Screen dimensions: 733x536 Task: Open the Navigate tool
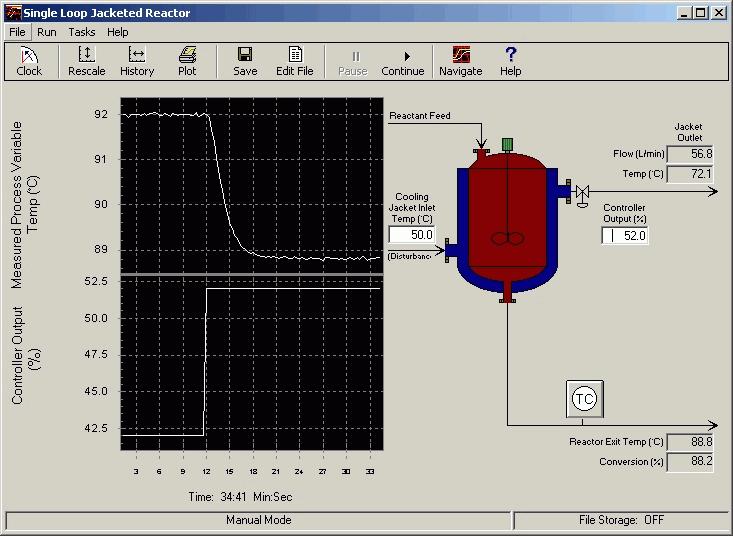(x=460, y=61)
